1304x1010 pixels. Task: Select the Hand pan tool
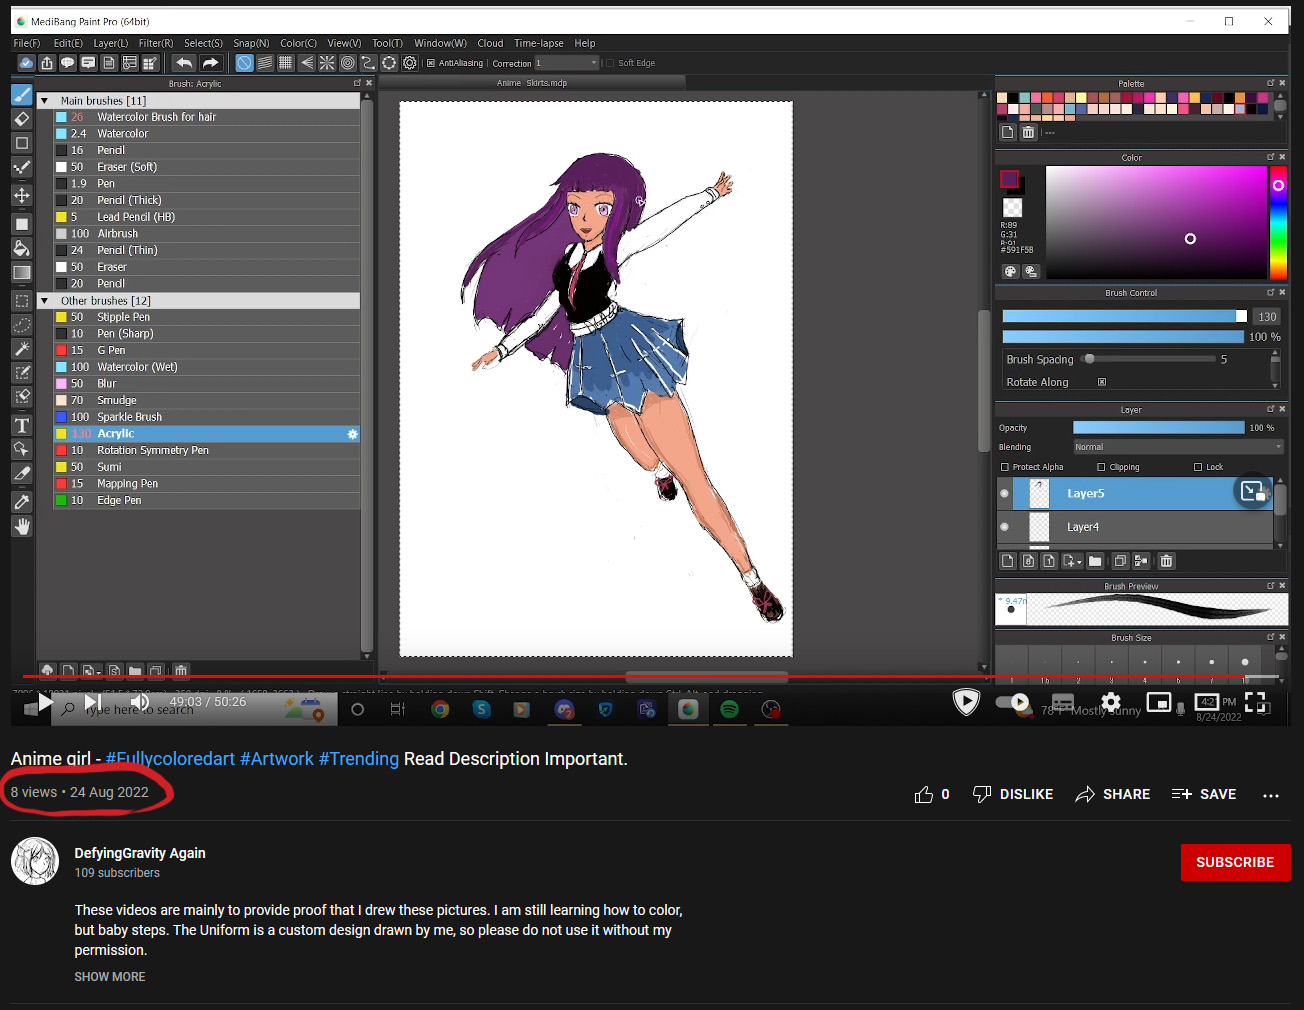[22, 526]
